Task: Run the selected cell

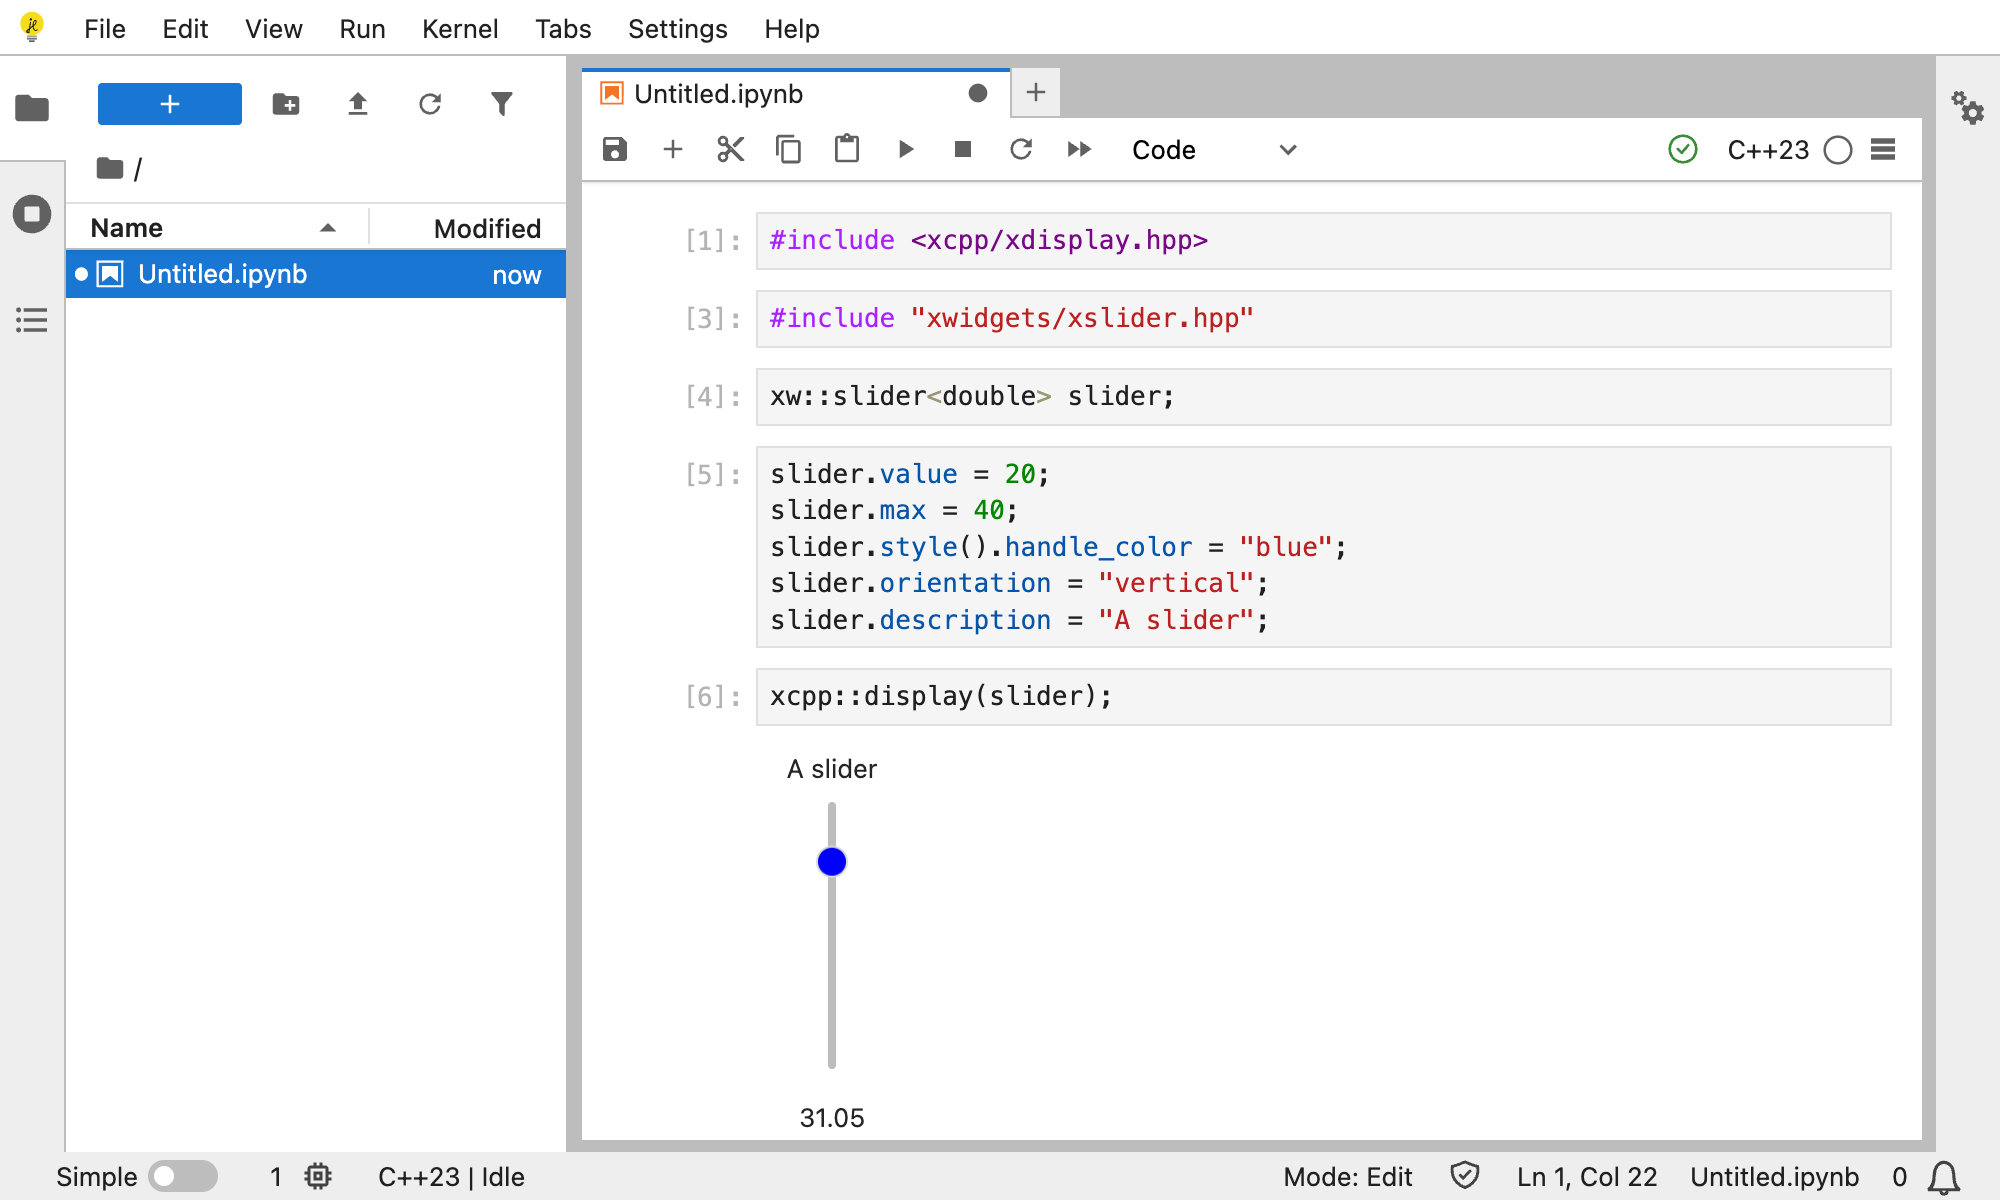Action: click(905, 149)
